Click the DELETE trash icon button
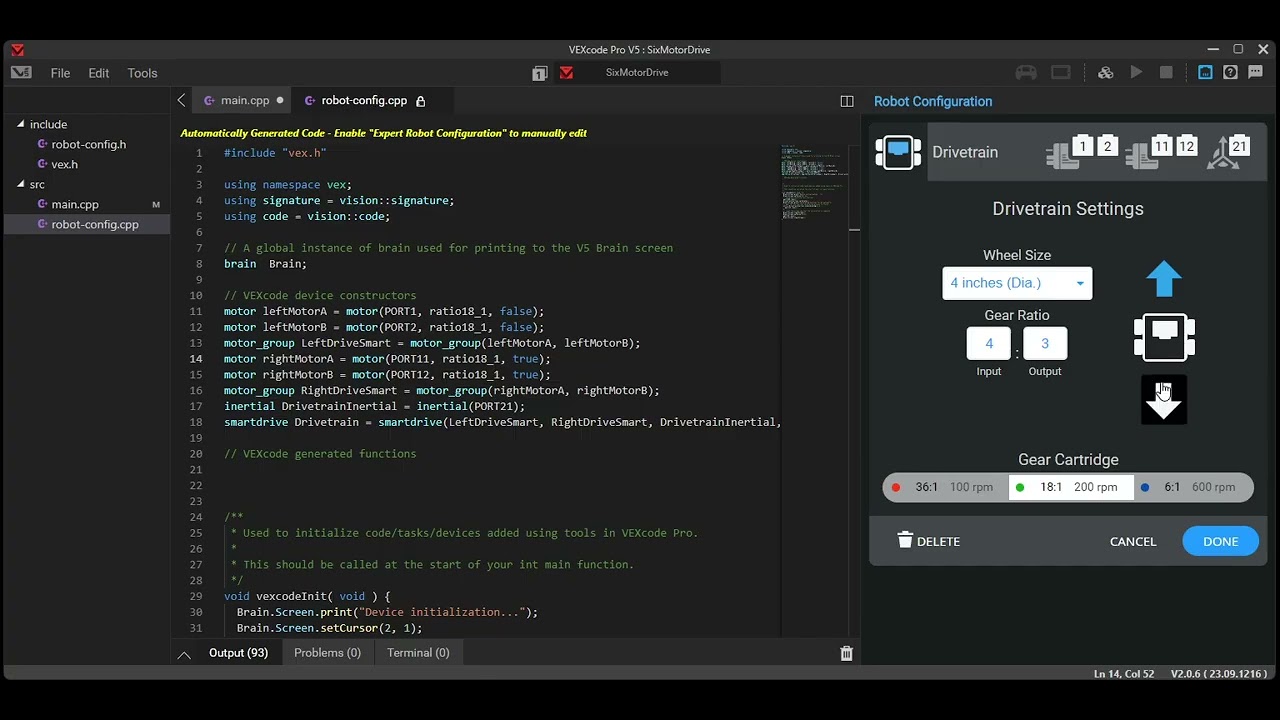This screenshot has width=1280, height=720. pyautogui.click(x=929, y=541)
